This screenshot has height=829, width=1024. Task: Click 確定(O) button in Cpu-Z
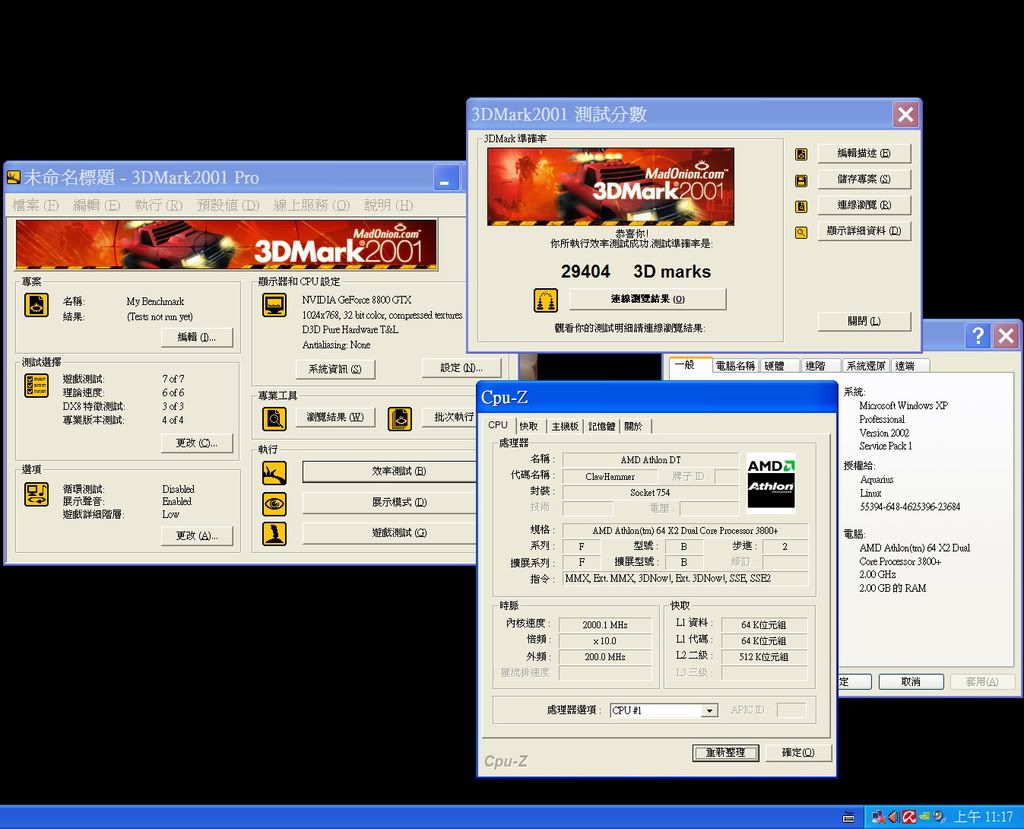(x=798, y=753)
